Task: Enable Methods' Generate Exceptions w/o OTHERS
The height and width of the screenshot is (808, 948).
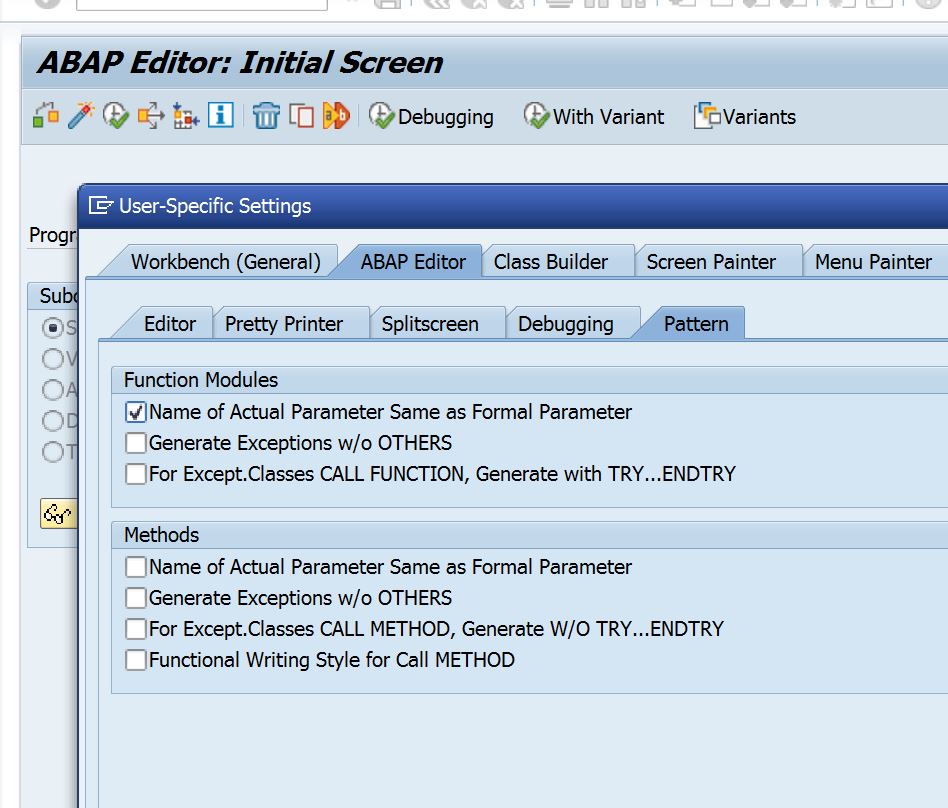Action: tap(135, 598)
